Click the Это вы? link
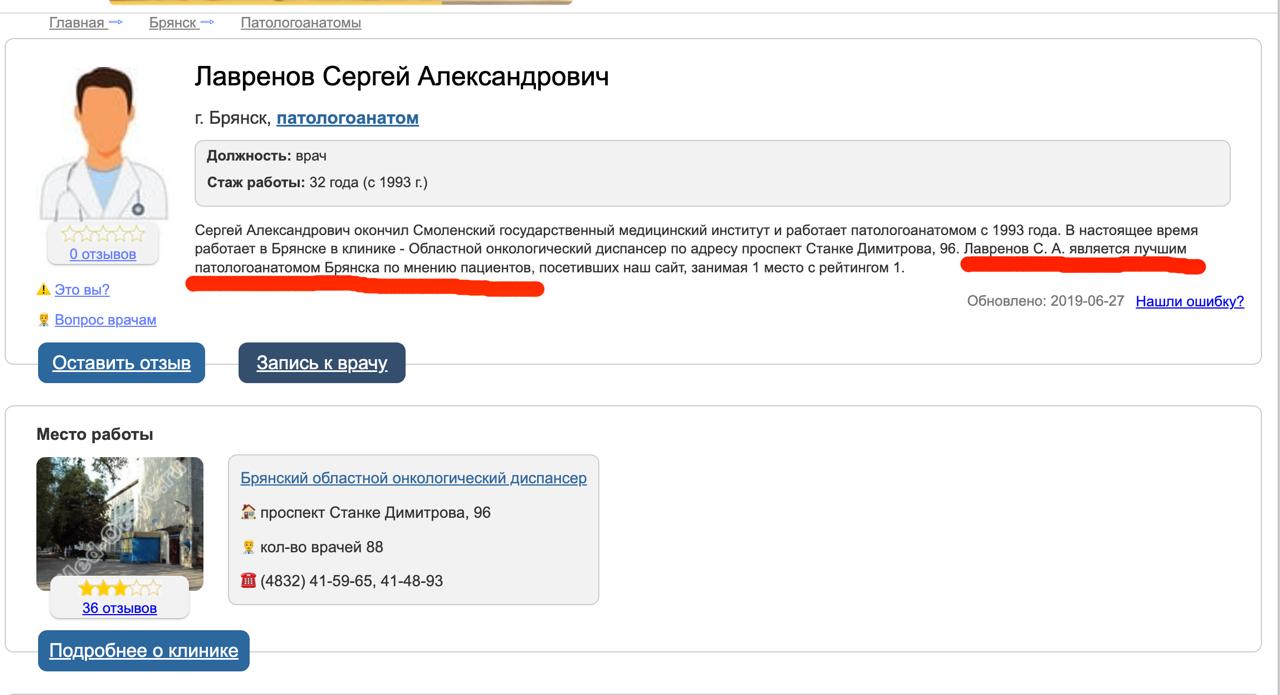This screenshot has width=1280, height=695. point(82,290)
